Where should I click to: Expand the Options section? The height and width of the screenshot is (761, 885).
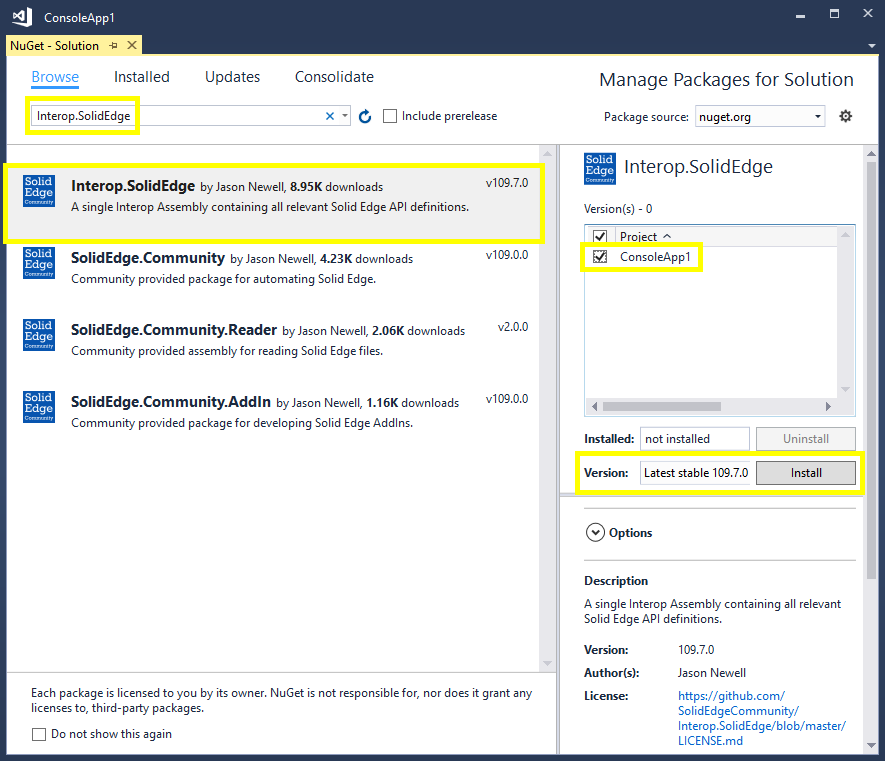596,533
